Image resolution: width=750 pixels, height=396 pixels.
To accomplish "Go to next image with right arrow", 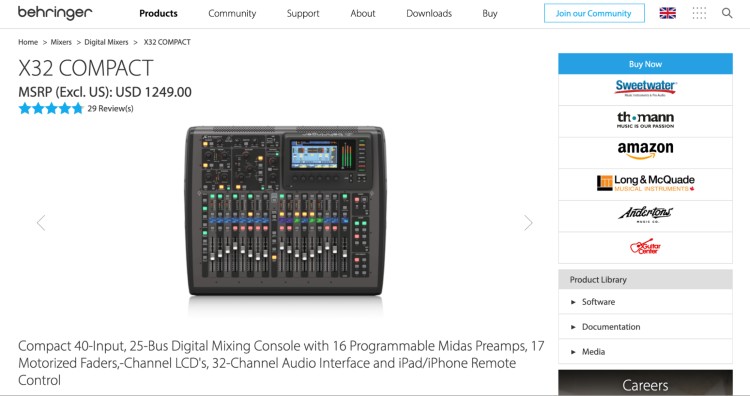I will coord(528,222).
